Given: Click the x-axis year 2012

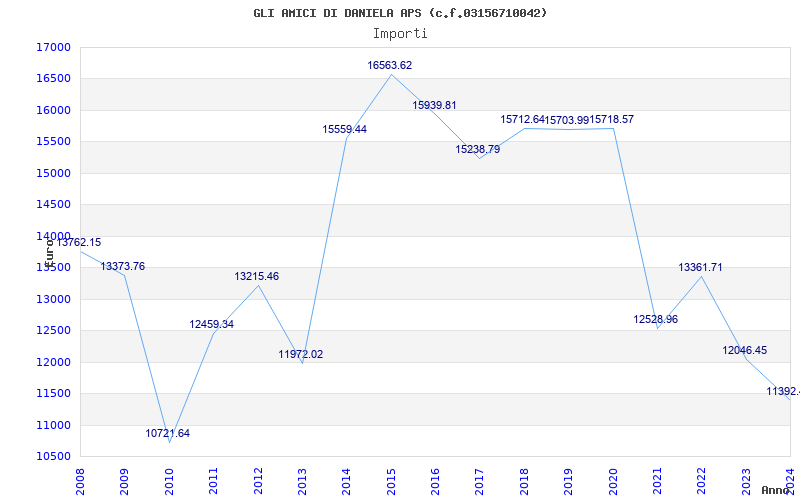Looking at the screenshot, I should click(258, 481).
